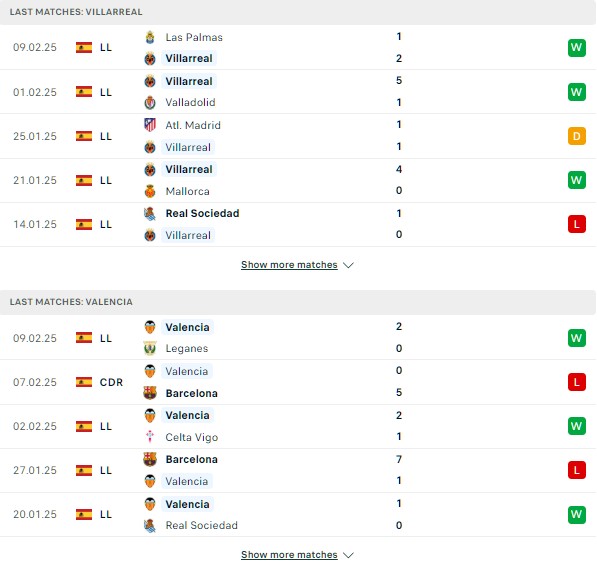This screenshot has height=575, width=597.
Task: Select the Last Matches: Villarreal header
Action: pos(298,12)
